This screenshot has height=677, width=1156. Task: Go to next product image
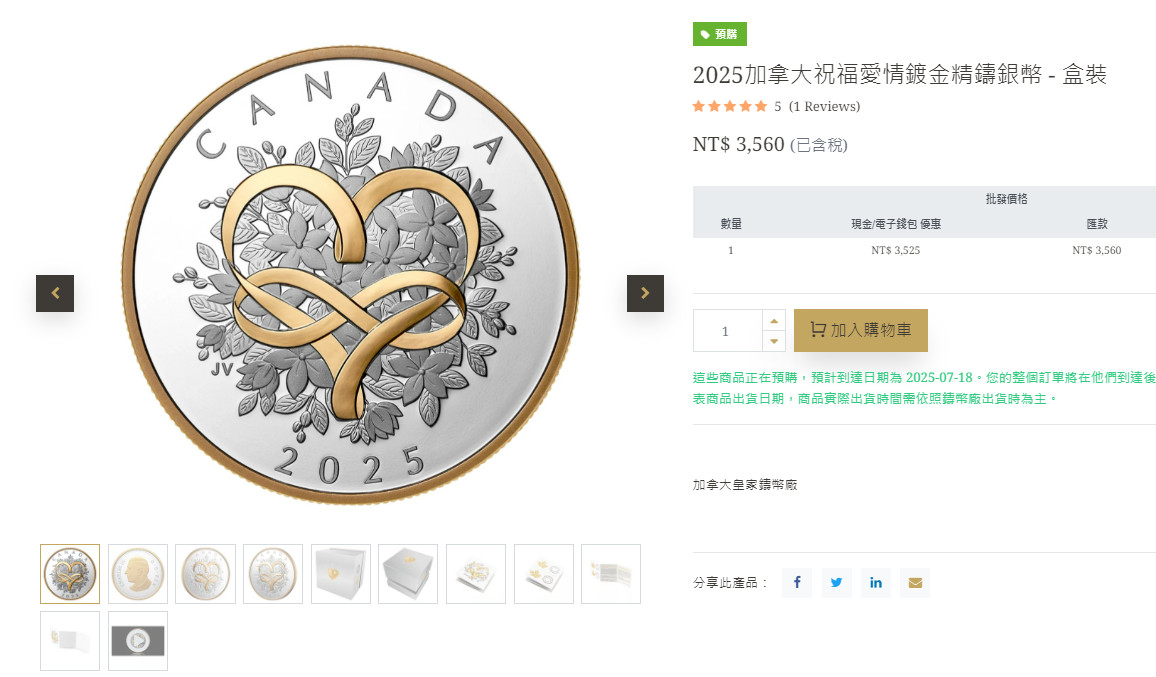point(645,293)
